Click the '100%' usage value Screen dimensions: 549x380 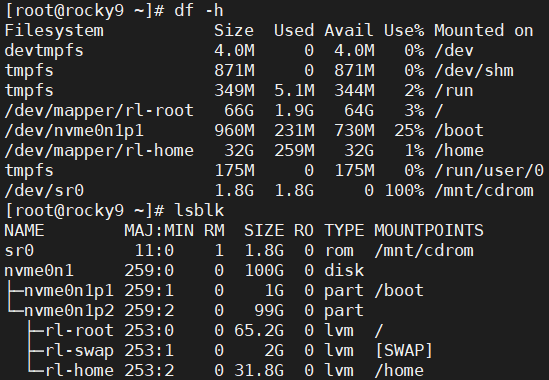404,191
